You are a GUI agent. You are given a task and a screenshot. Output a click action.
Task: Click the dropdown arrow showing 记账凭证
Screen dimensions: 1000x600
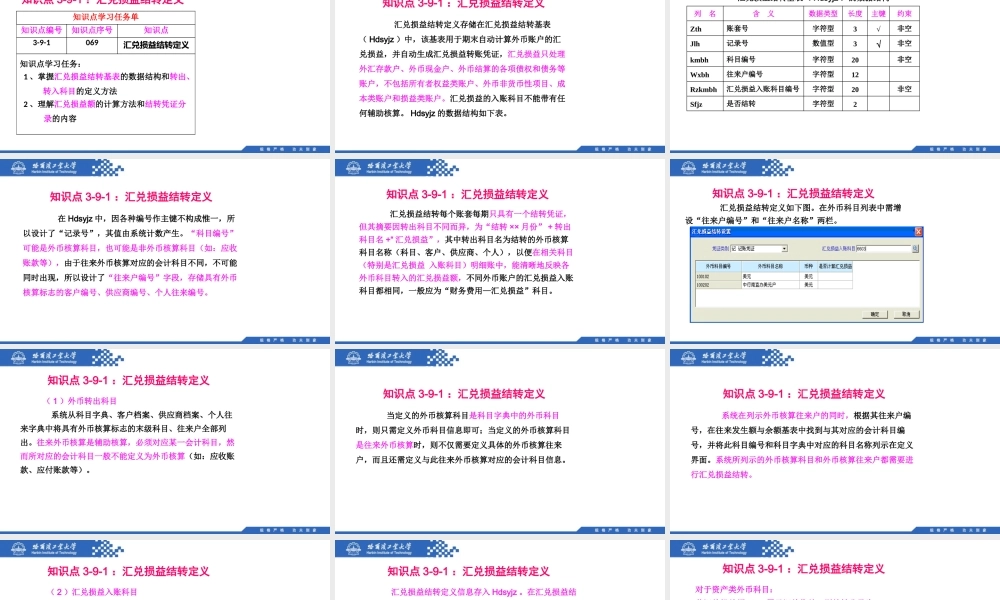(x=784, y=249)
